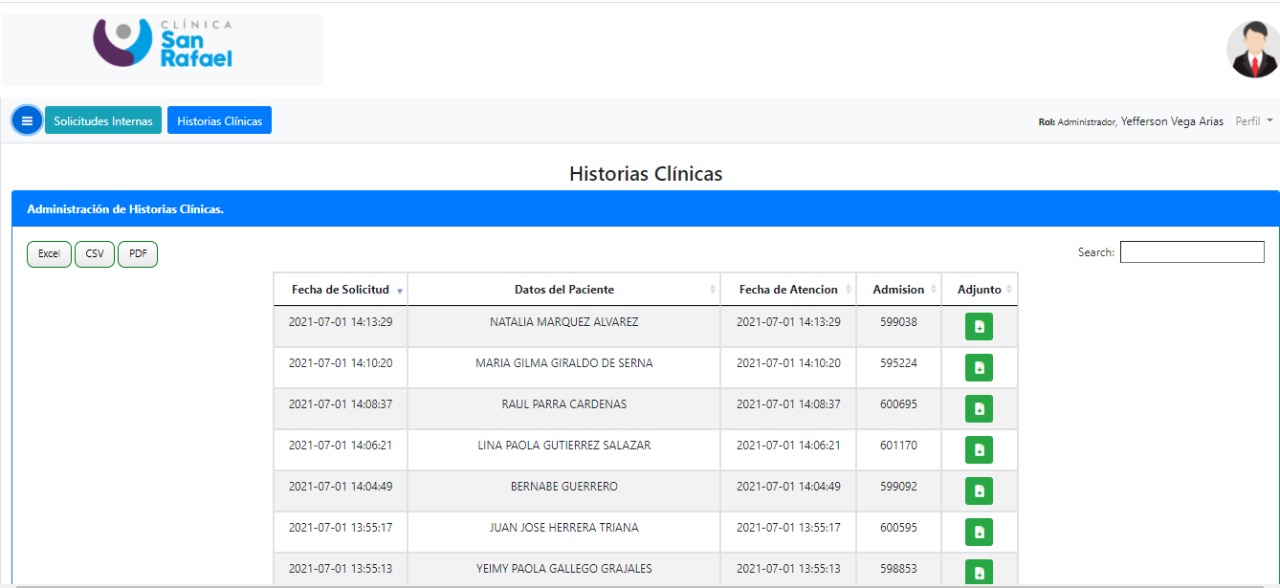Download attachment for Natalia Marquez Alvarez
1280x588 pixels.
click(x=979, y=327)
